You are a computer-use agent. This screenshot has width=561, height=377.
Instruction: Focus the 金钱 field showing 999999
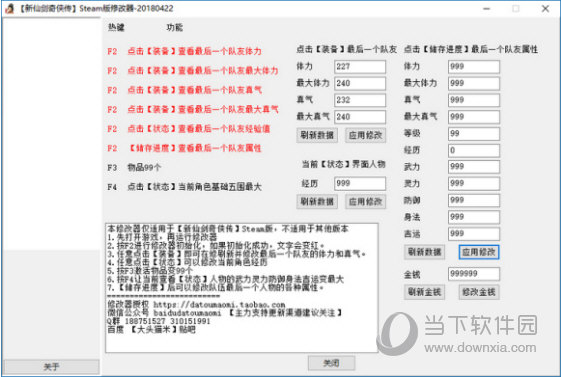[474, 274]
